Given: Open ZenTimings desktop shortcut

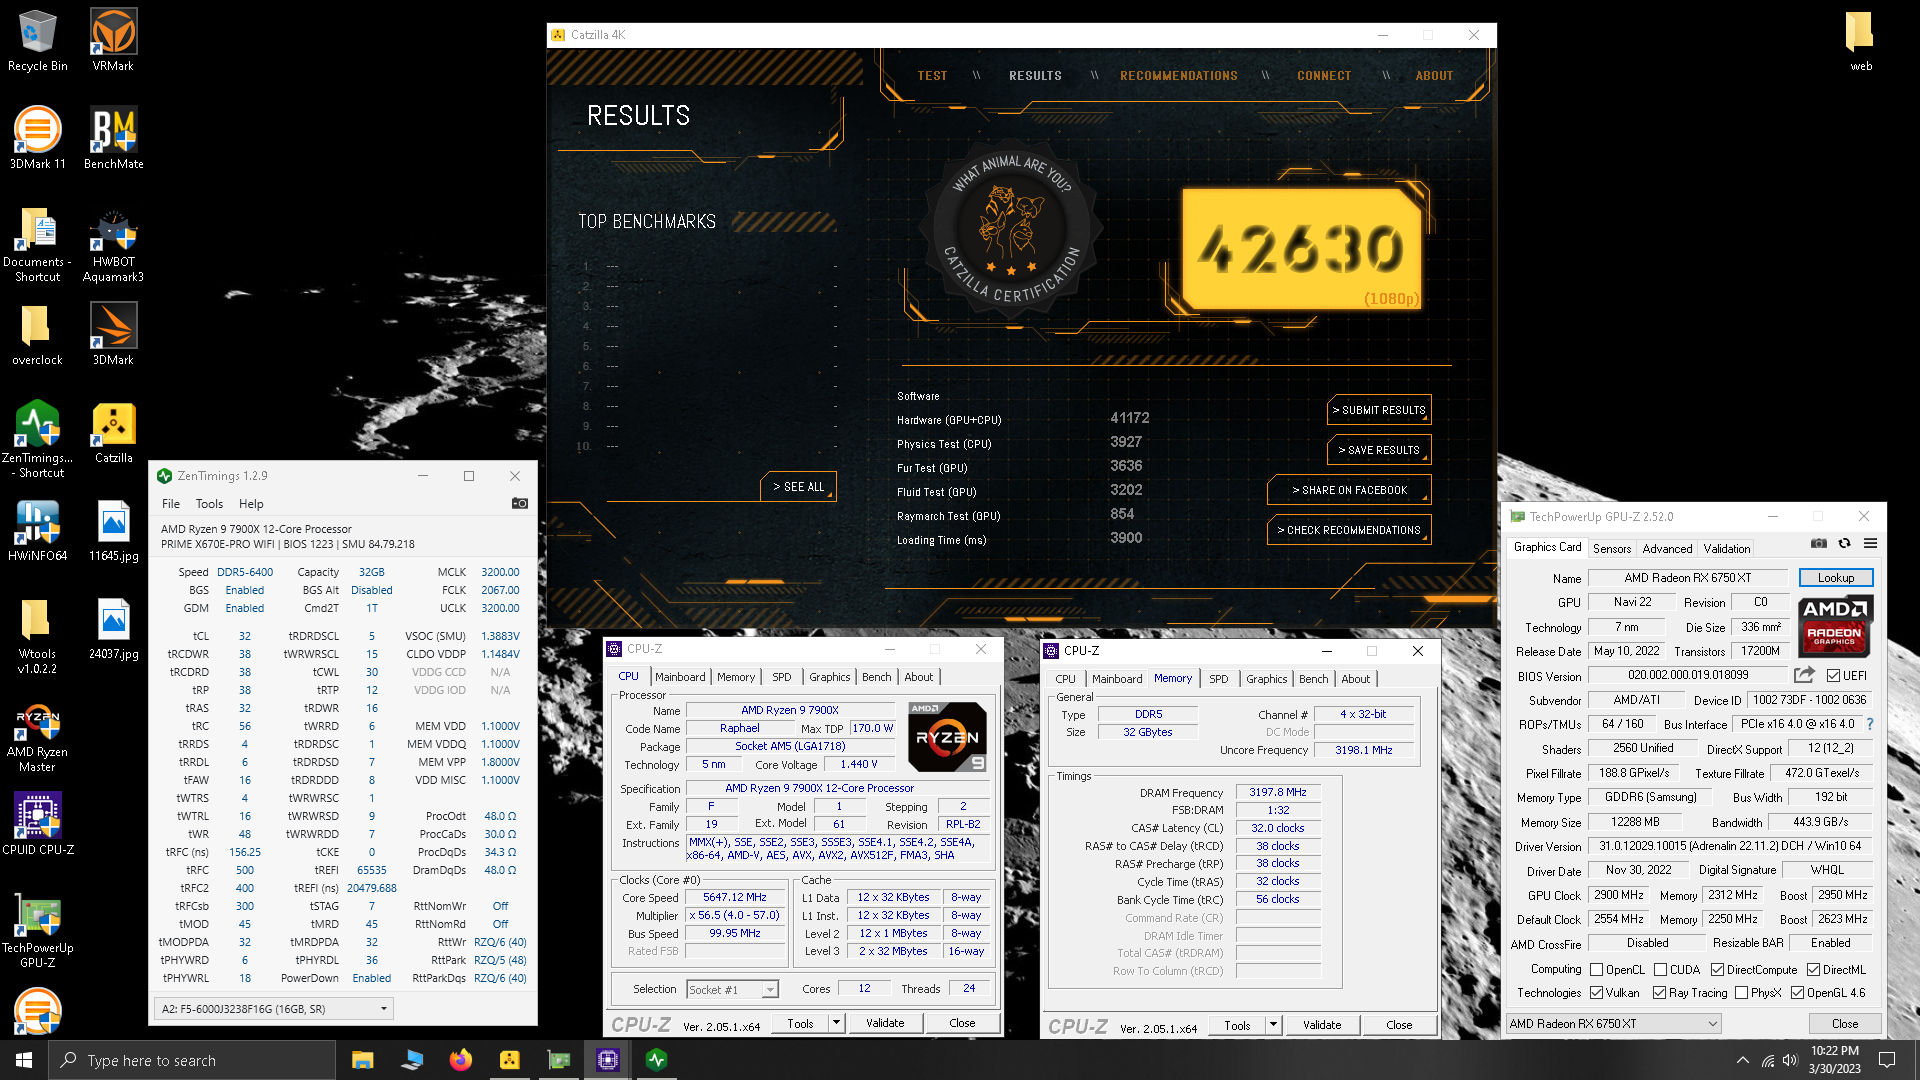Looking at the screenshot, I should click(x=37, y=439).
